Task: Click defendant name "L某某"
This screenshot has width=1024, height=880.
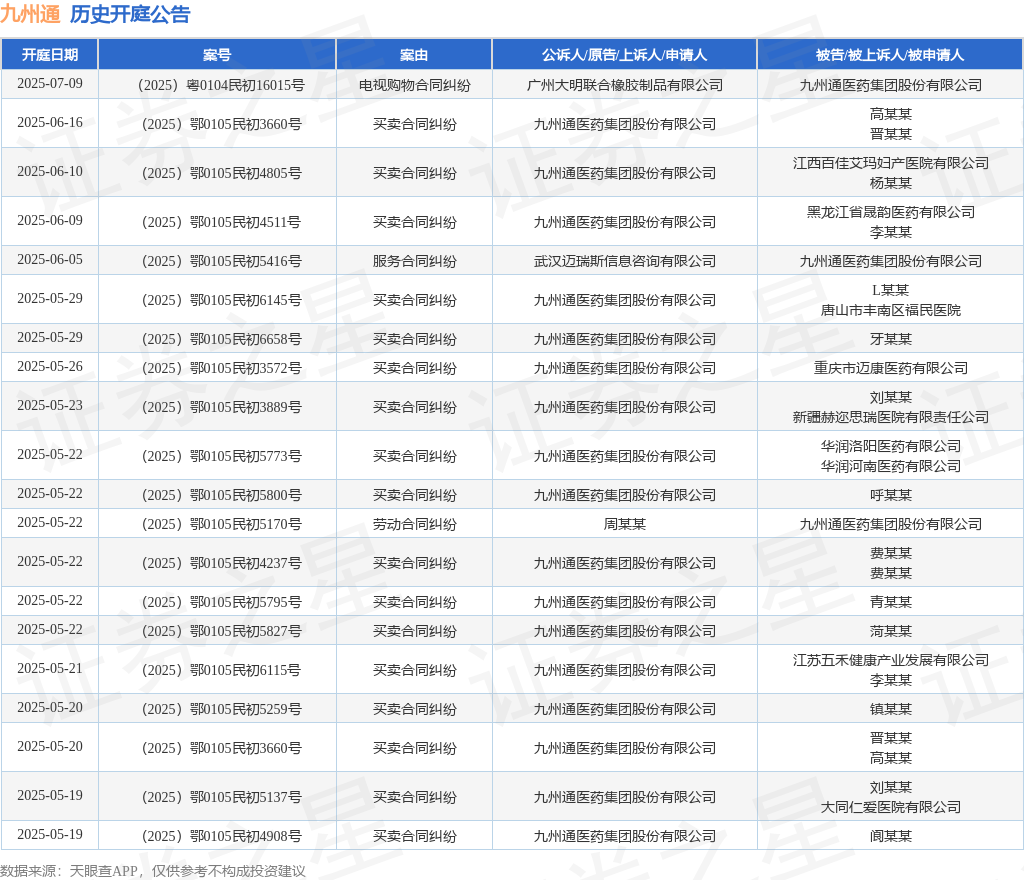Action: pyautogui.click(x=891, y=291)
